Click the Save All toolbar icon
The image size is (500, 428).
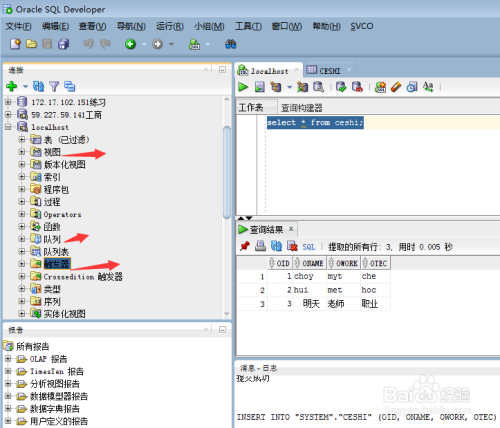click(63, 44)
